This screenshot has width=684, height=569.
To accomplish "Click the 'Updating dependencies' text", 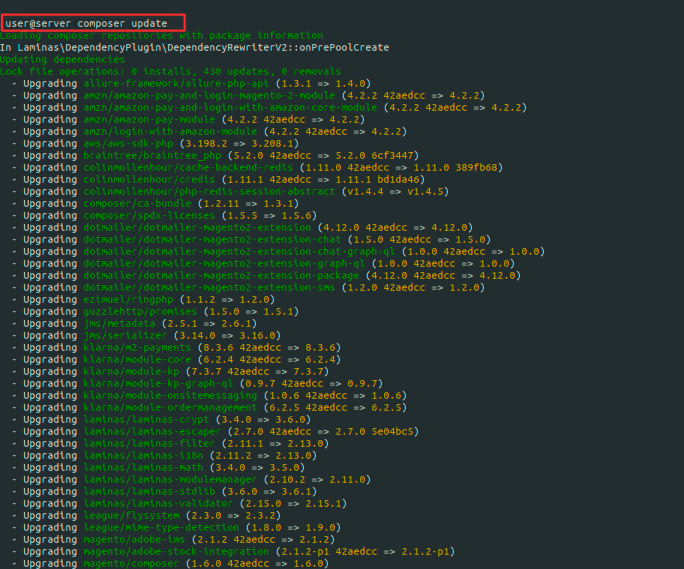I will [62, 59].
